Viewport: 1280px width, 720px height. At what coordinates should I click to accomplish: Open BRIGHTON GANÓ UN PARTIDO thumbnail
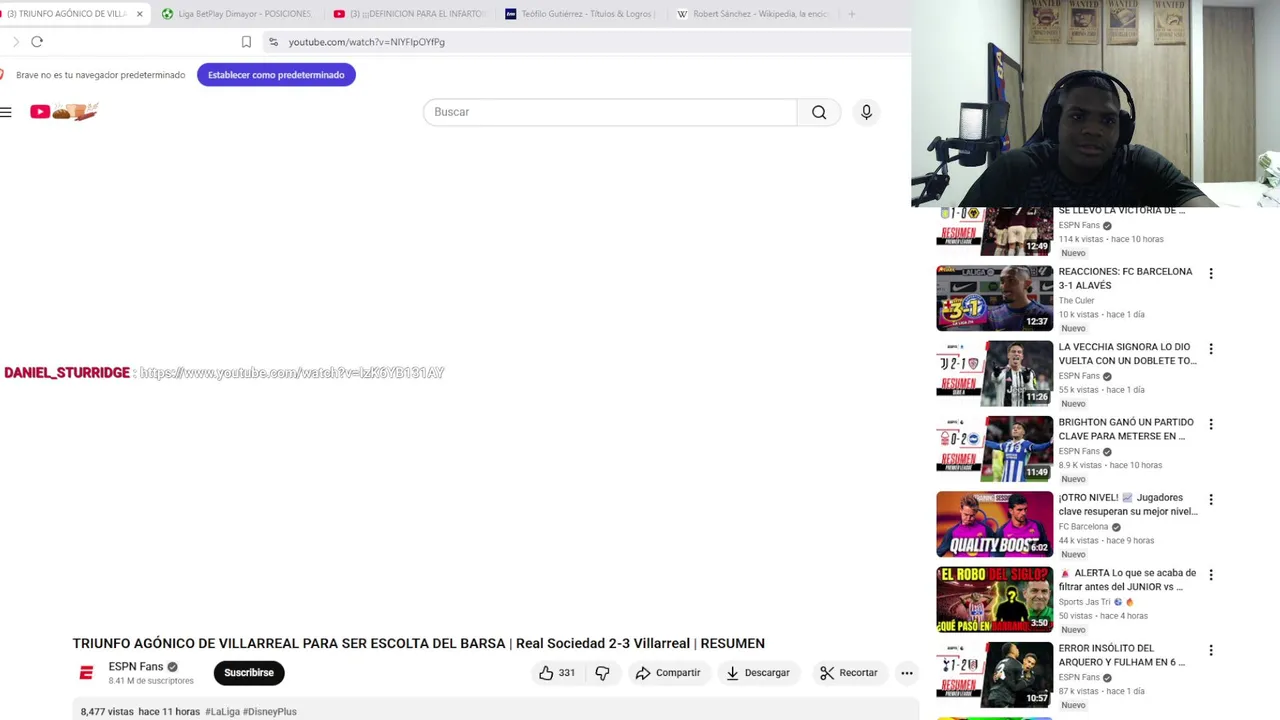[994, 449]
